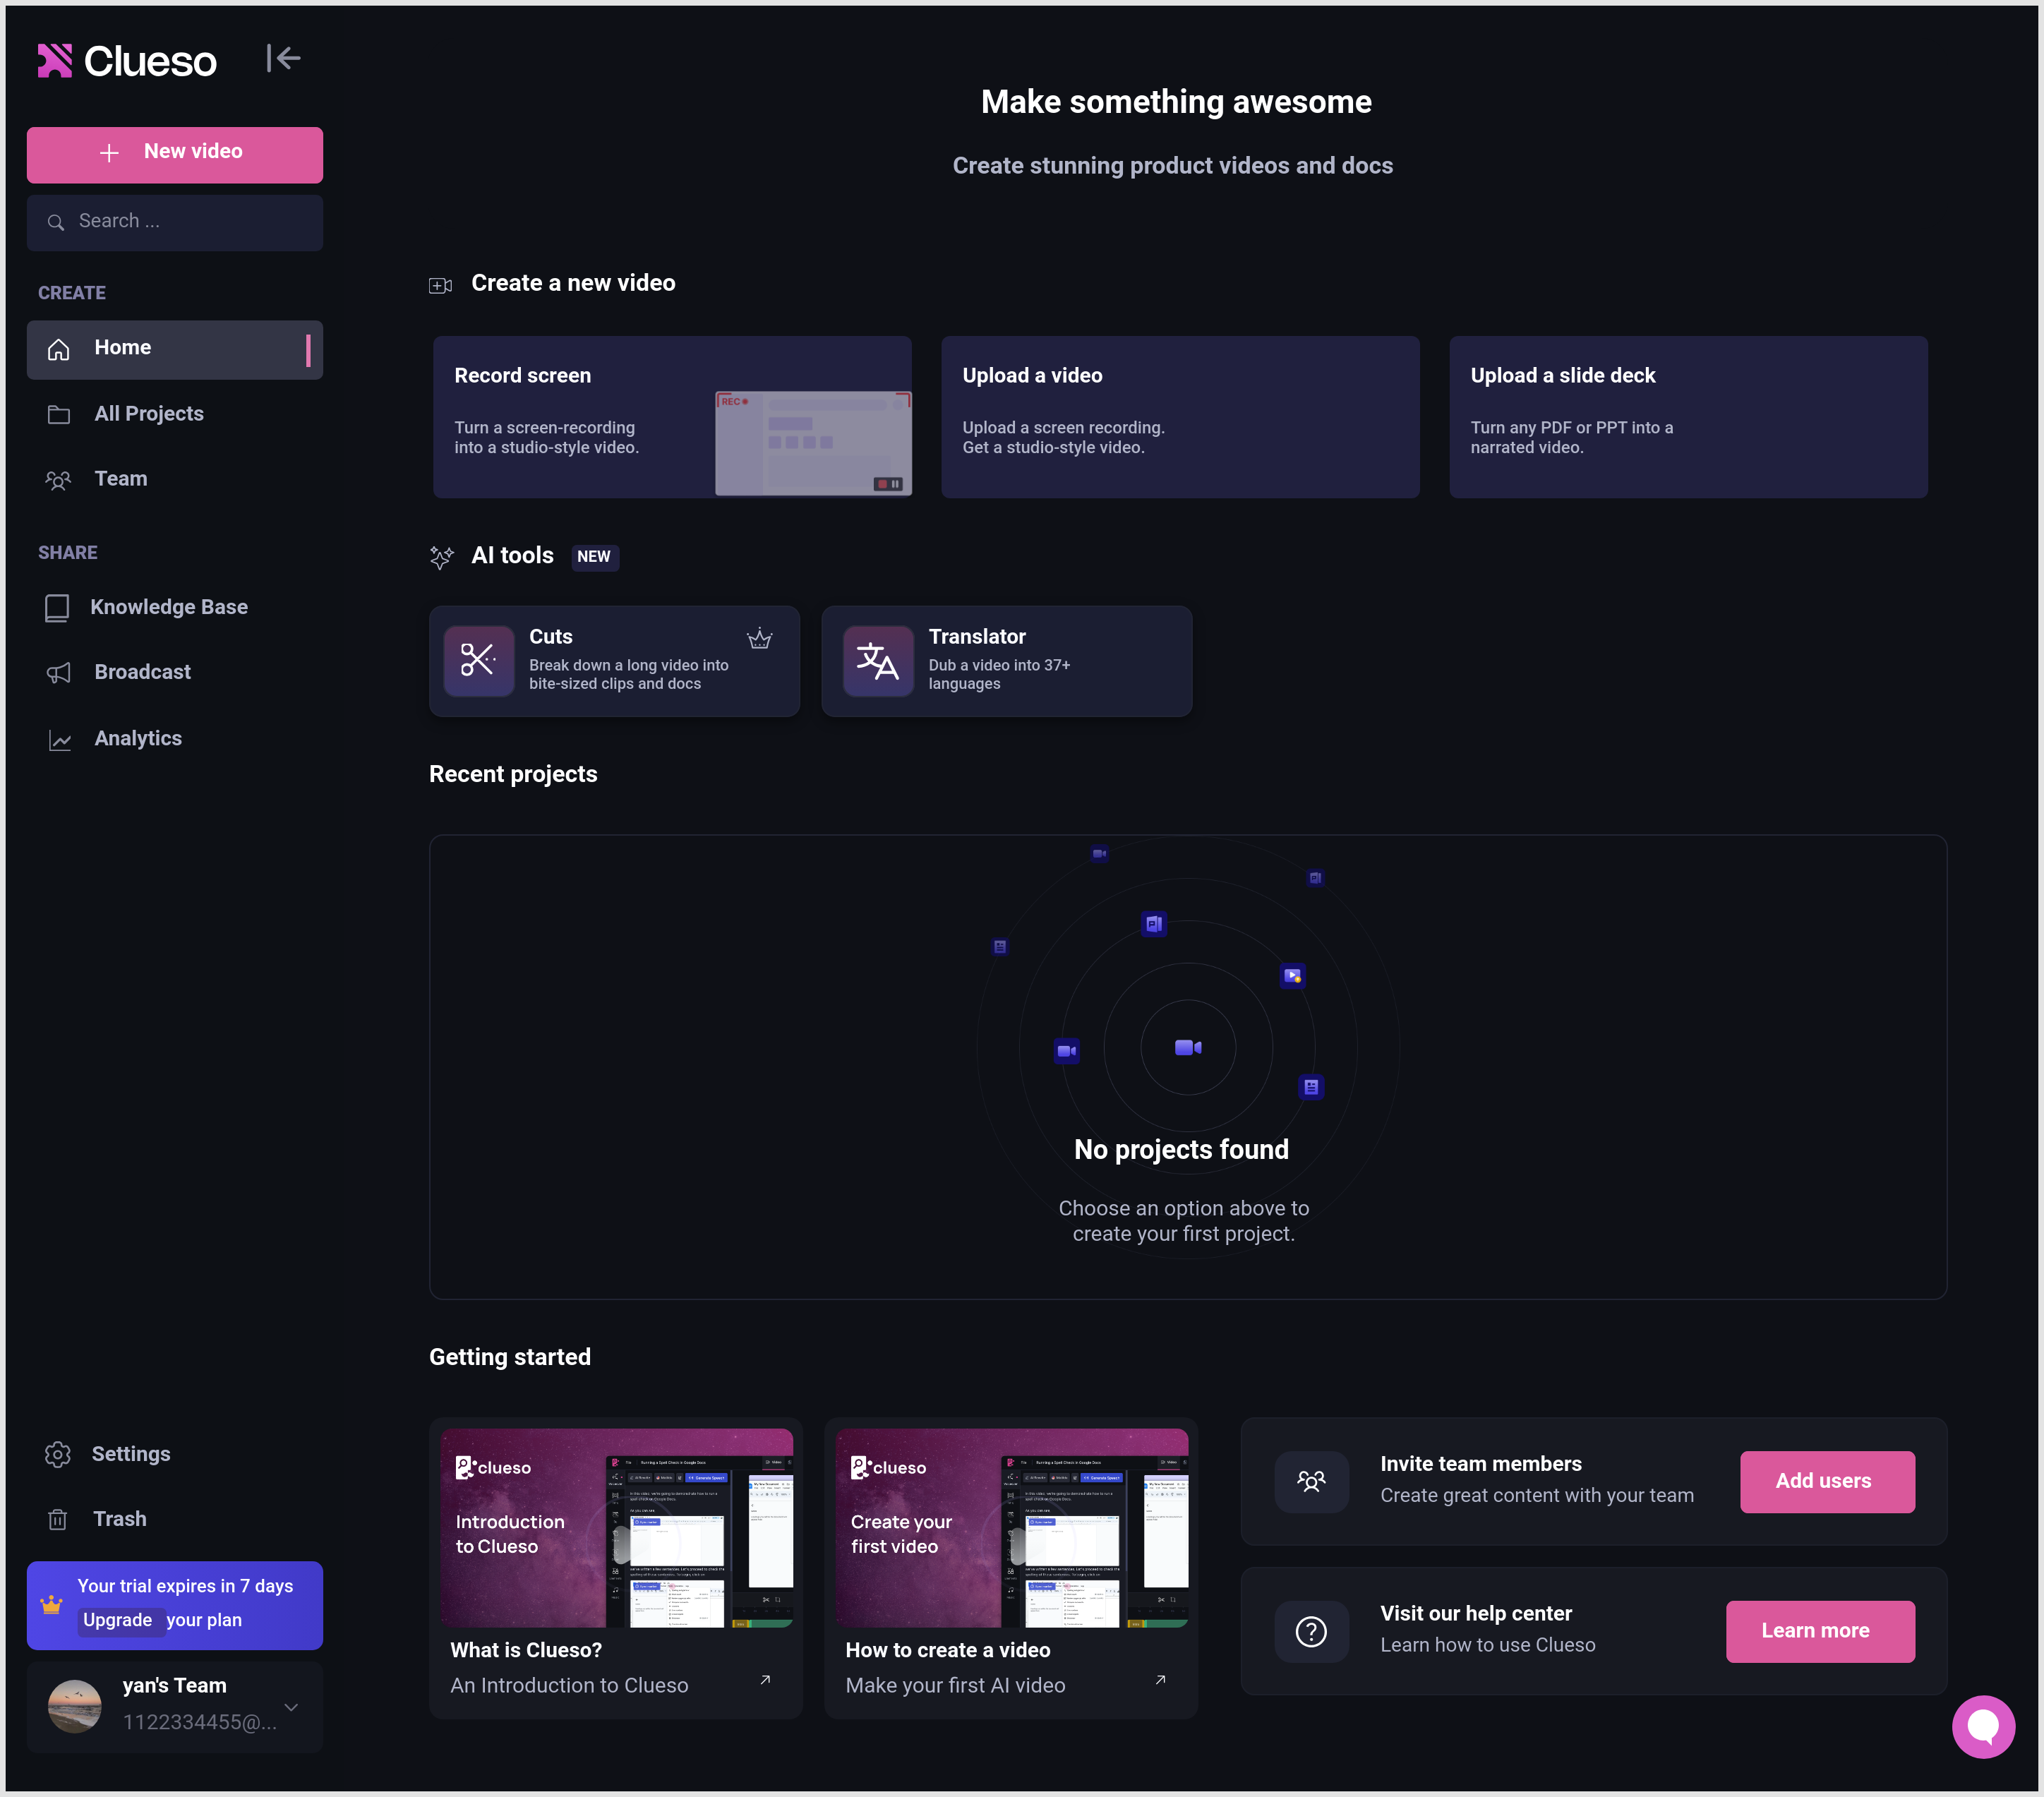The image size is (2044, 1797).
Task: Expand yan's Team account menu
Action: [291, 1707]
